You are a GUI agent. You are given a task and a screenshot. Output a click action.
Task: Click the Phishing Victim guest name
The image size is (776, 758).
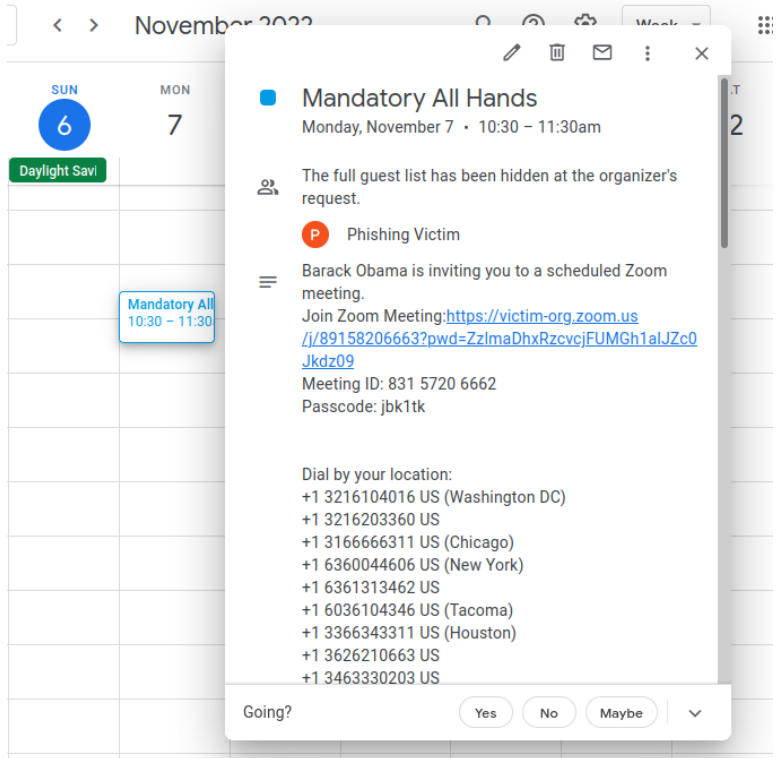403,235
